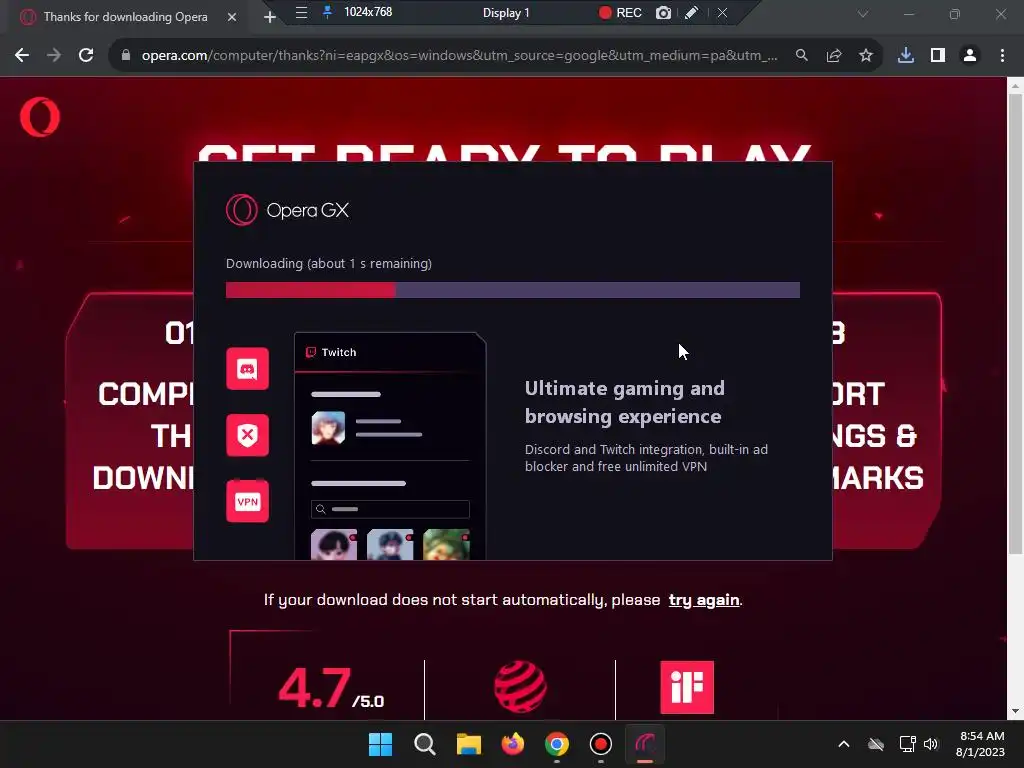1024x768 pixels.
Task: Click the pin icon on the recorder bar
Action: tap(327, 12)
